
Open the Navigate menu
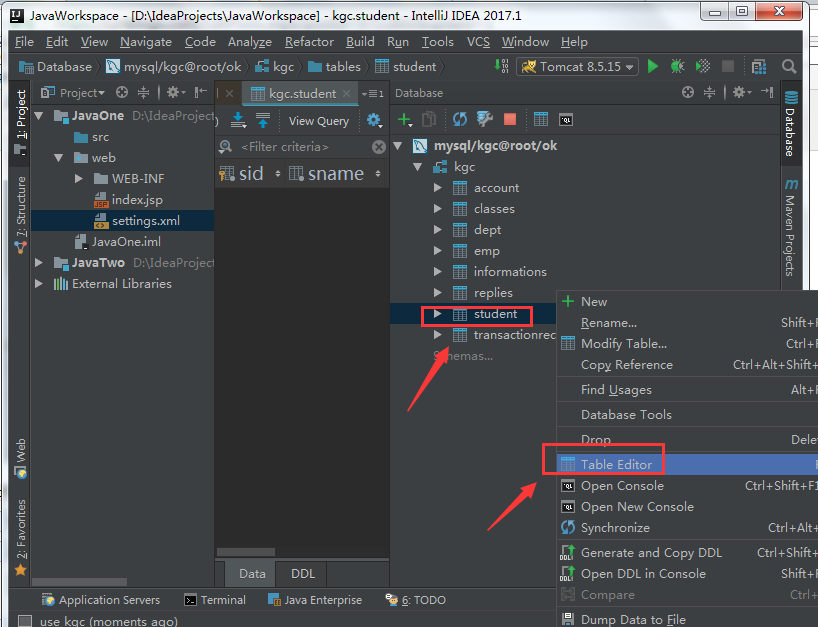tap(146, 42)
